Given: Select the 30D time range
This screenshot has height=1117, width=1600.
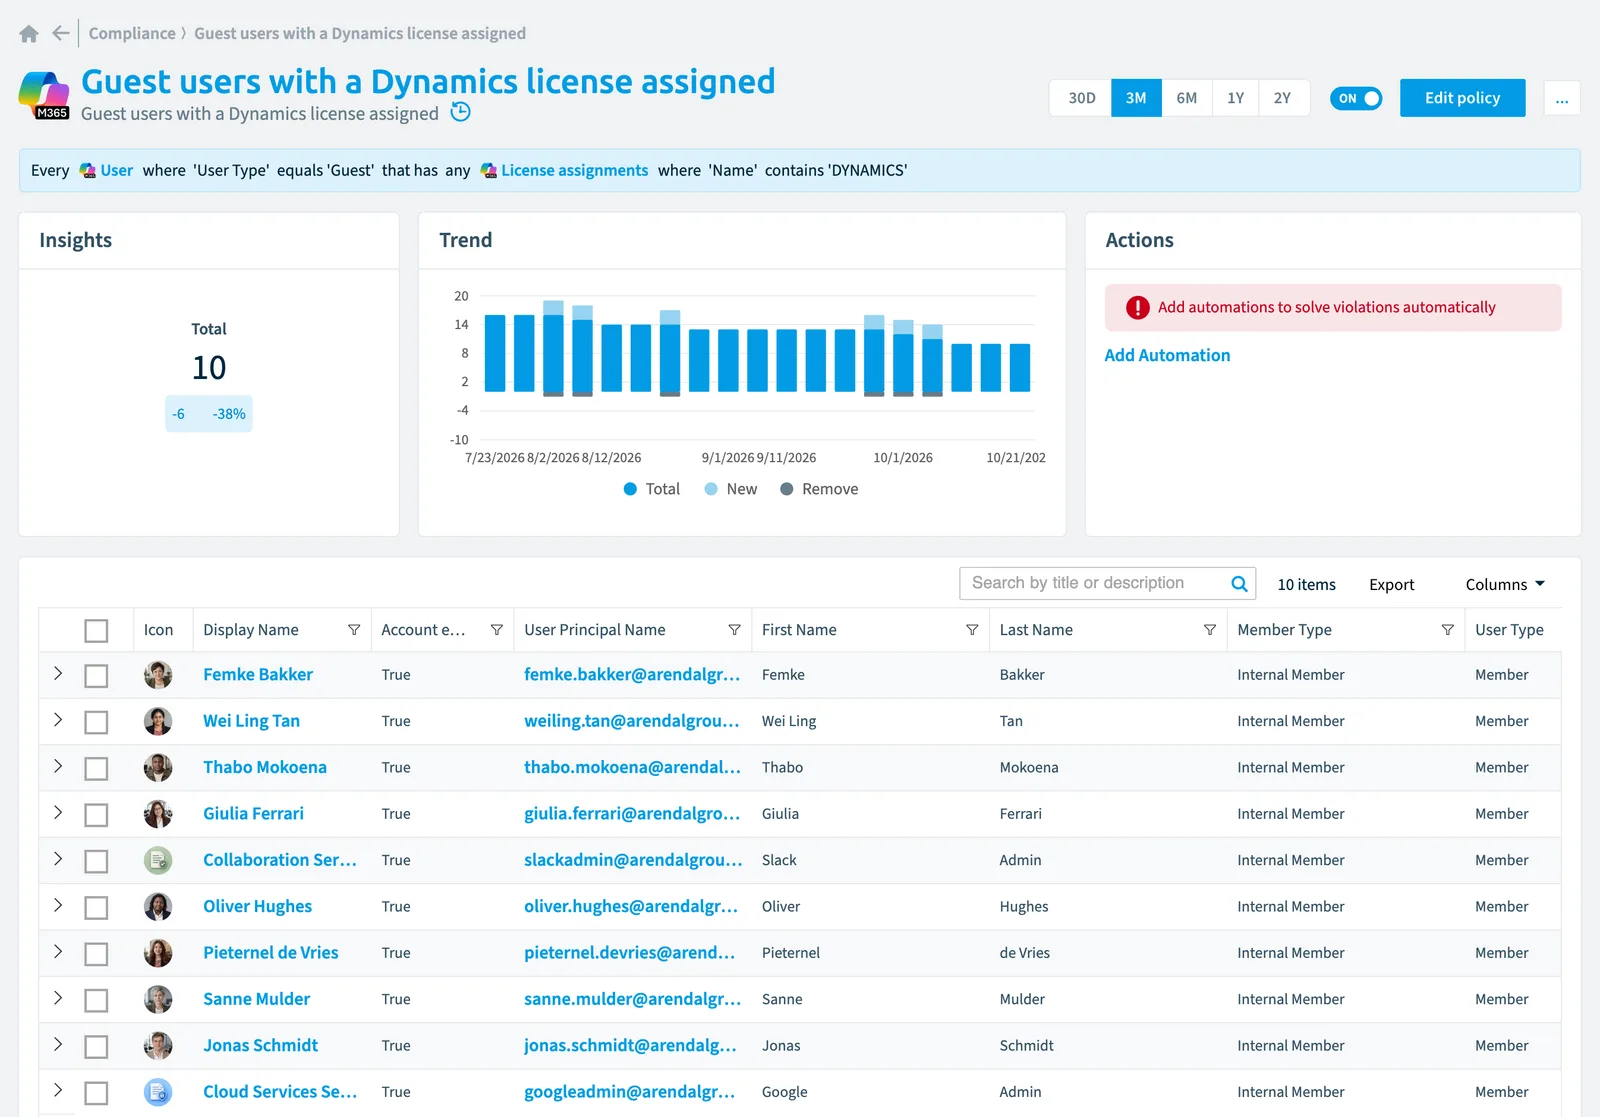Looking at the screenshot, I should (1081, 98).
